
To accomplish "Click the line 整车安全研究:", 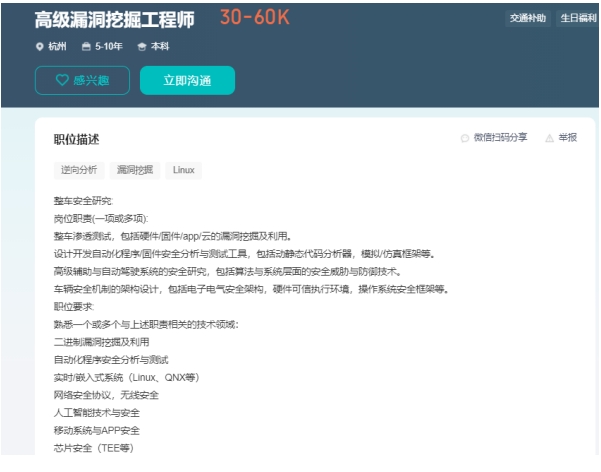I will click(84, 201).
